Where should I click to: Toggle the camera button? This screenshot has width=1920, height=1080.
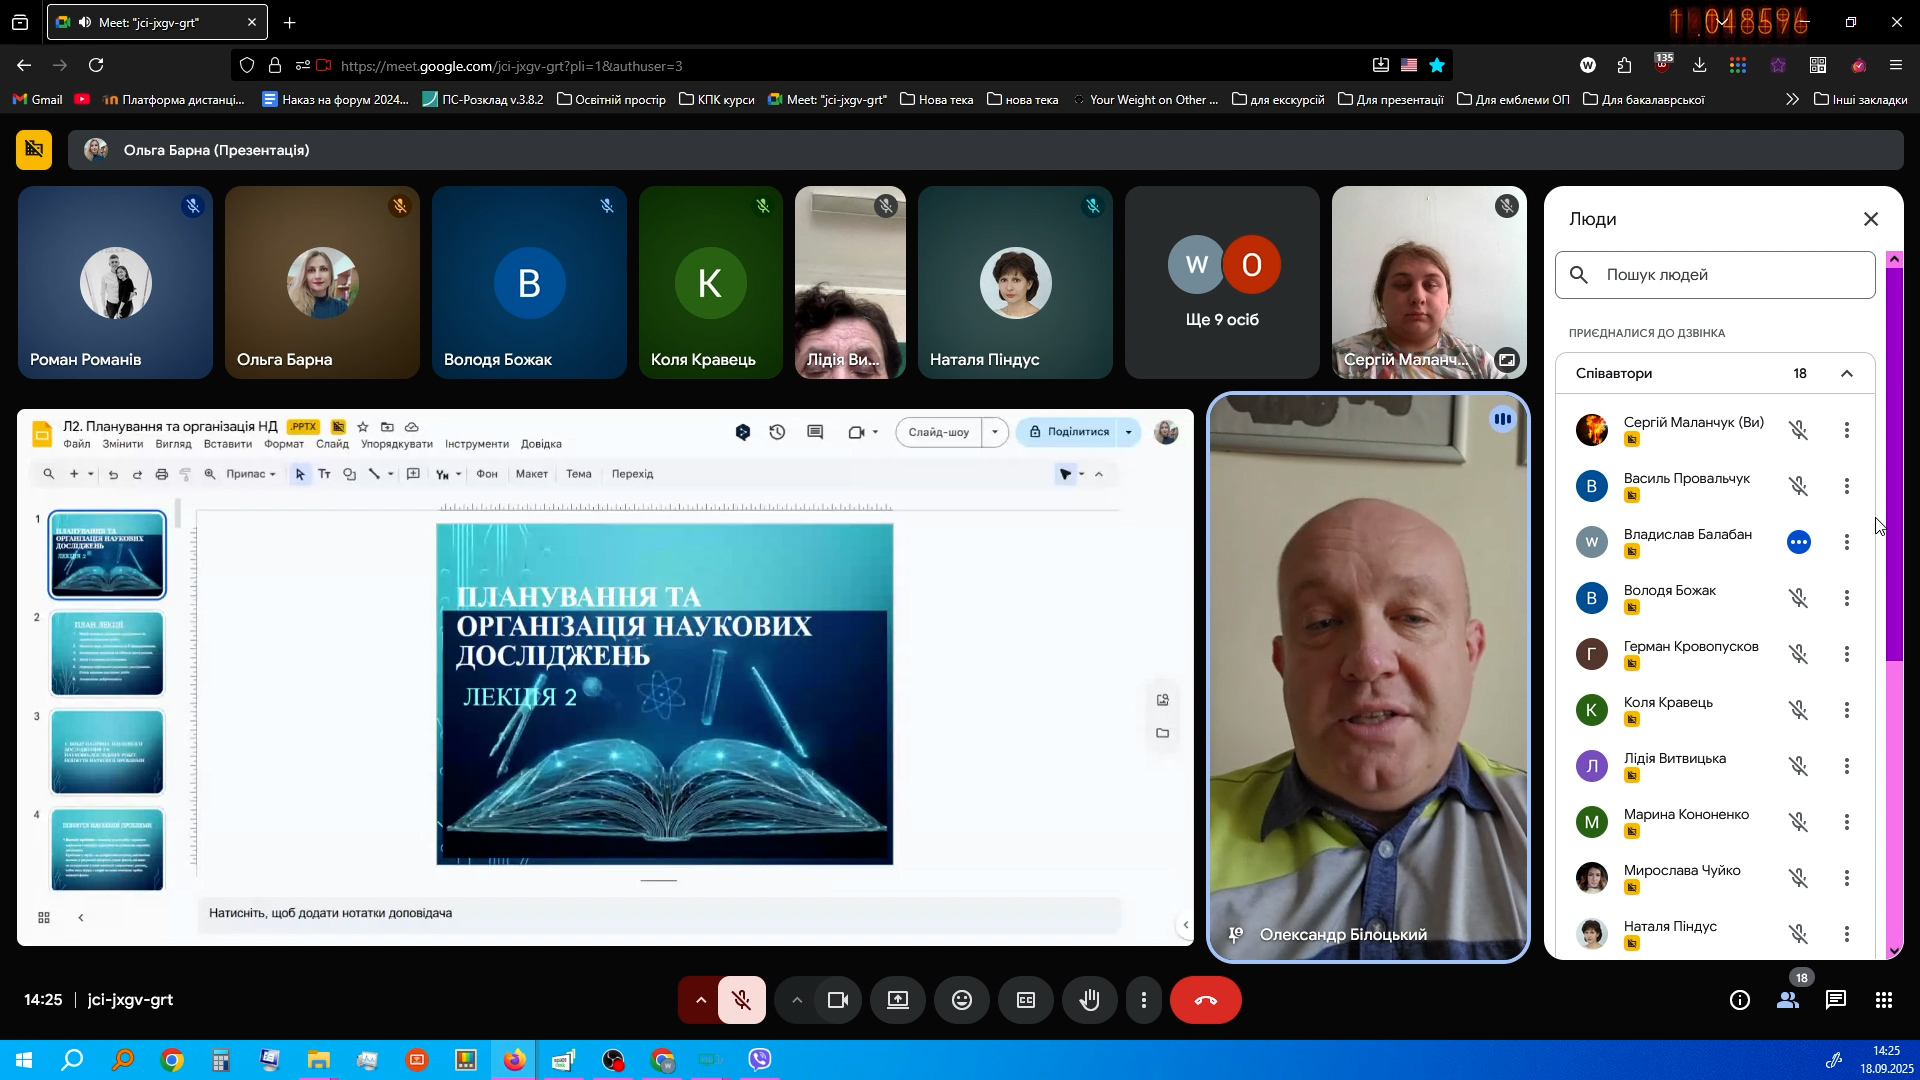tap(838, 1000)
